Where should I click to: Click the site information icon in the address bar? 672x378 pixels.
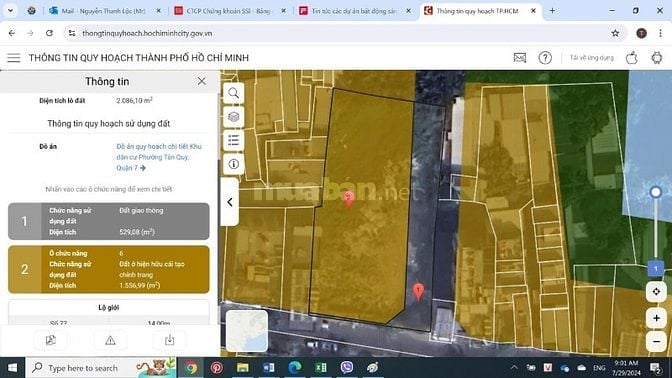pos(72,33)
